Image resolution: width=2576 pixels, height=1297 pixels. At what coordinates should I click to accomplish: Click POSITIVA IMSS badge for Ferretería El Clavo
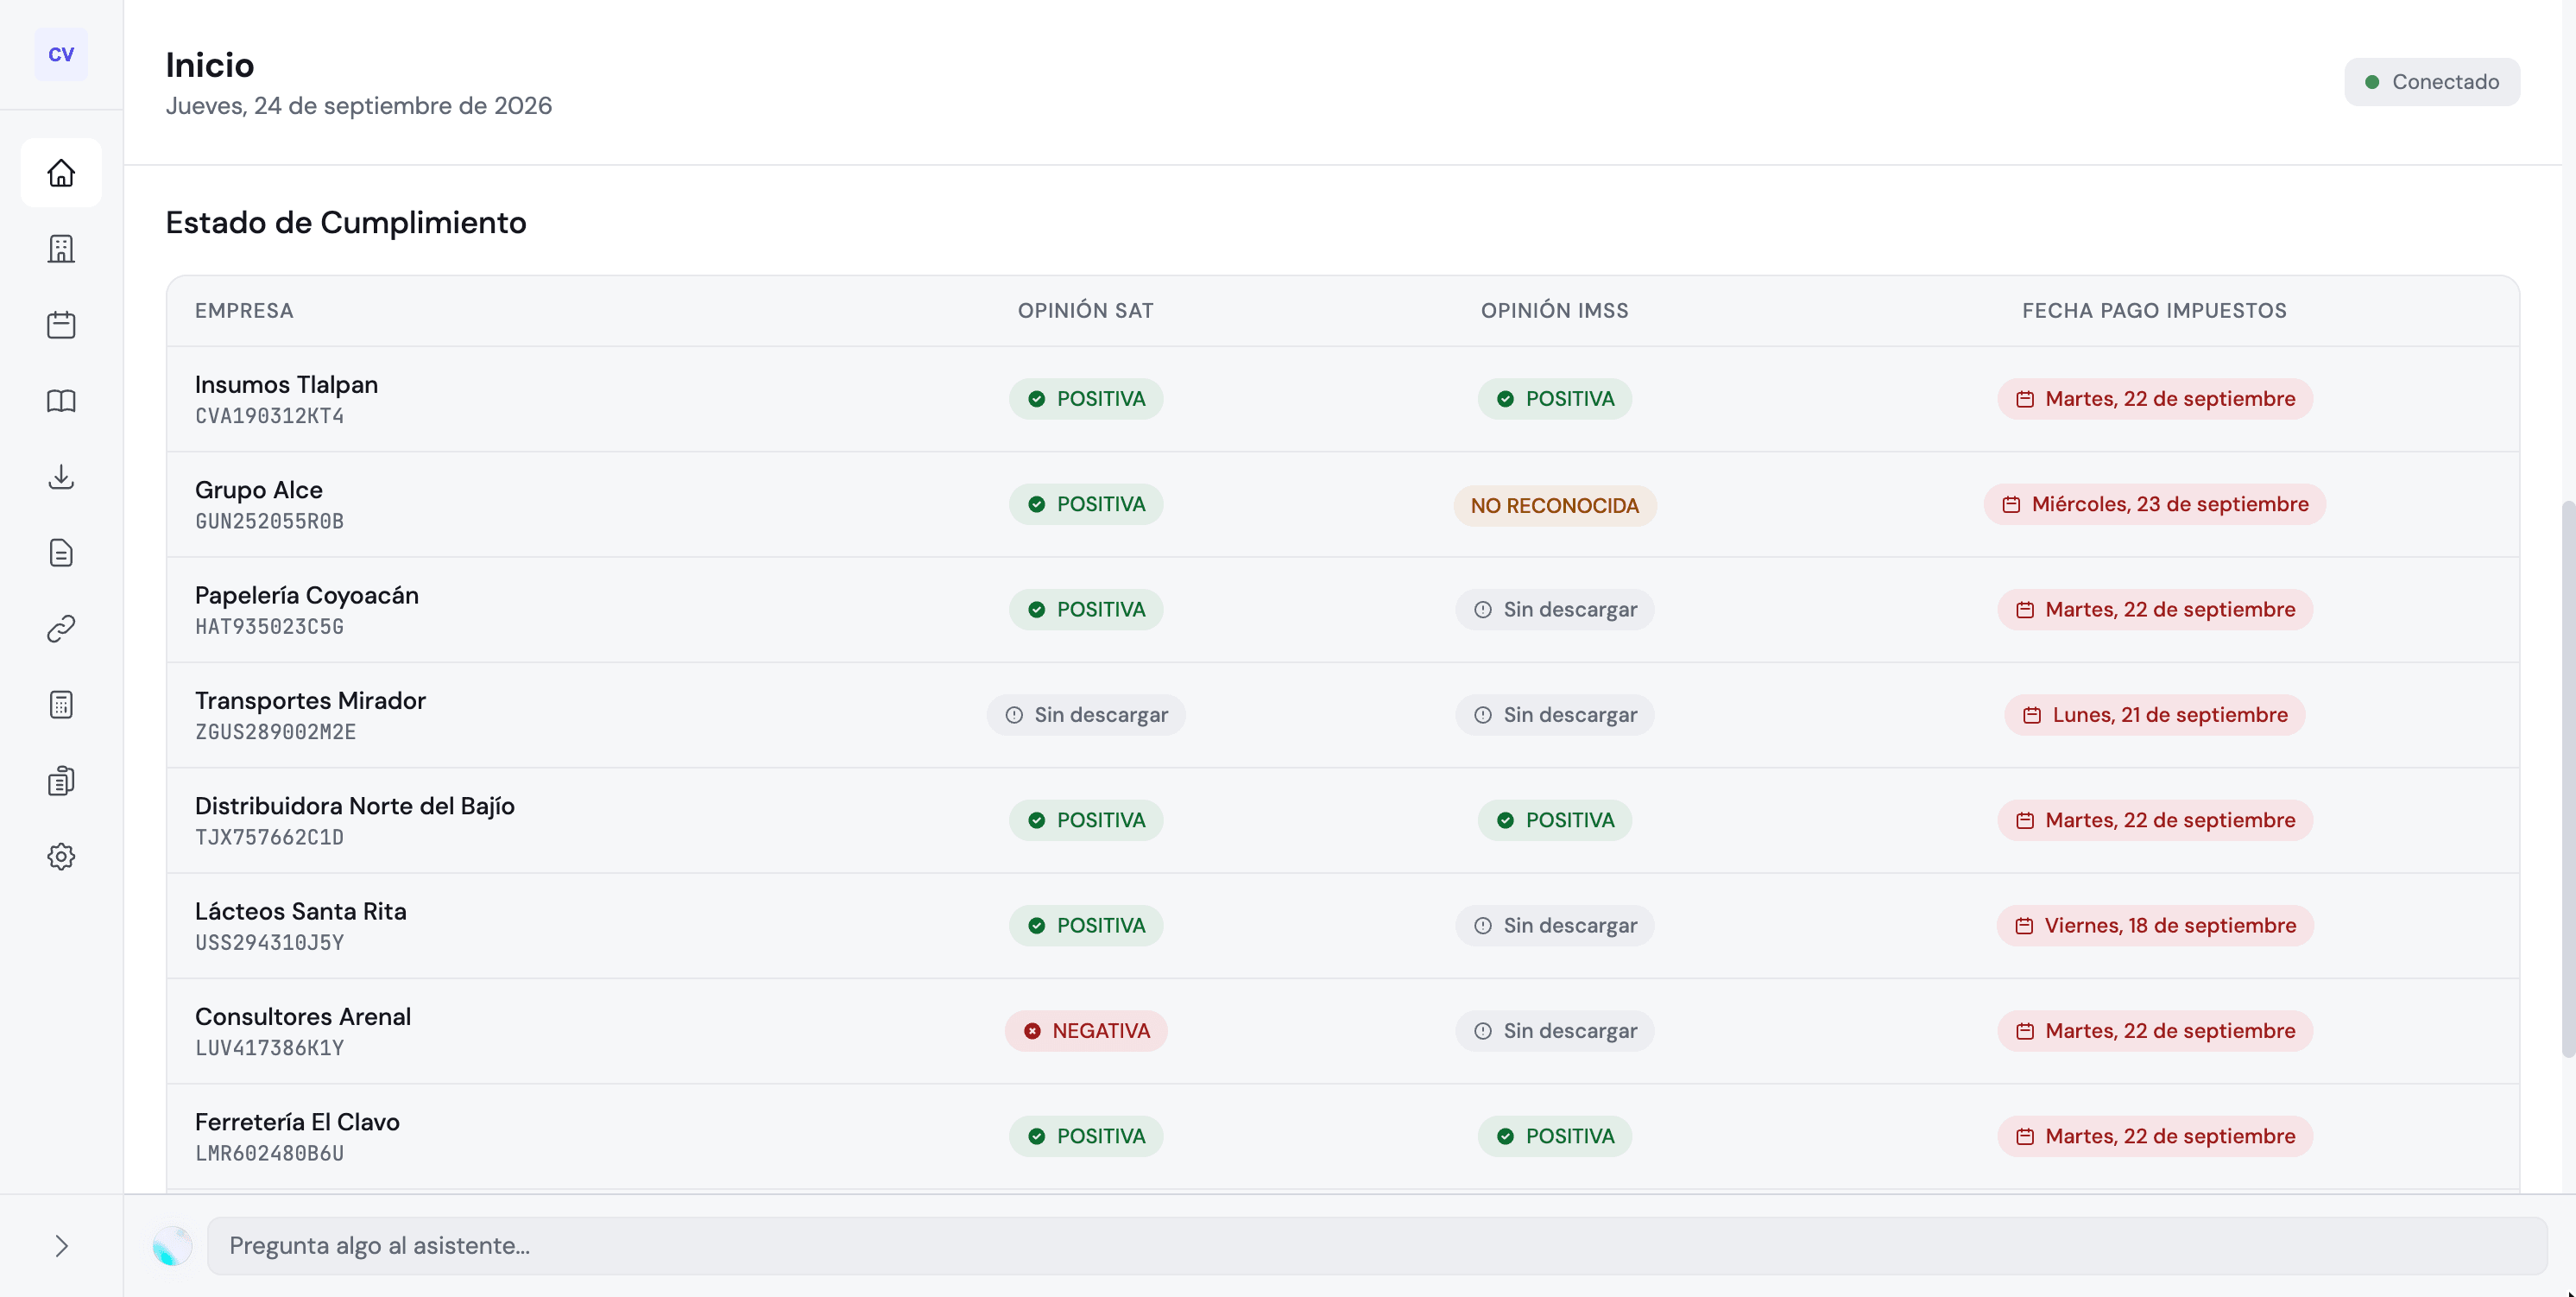click(1555, 1137)
